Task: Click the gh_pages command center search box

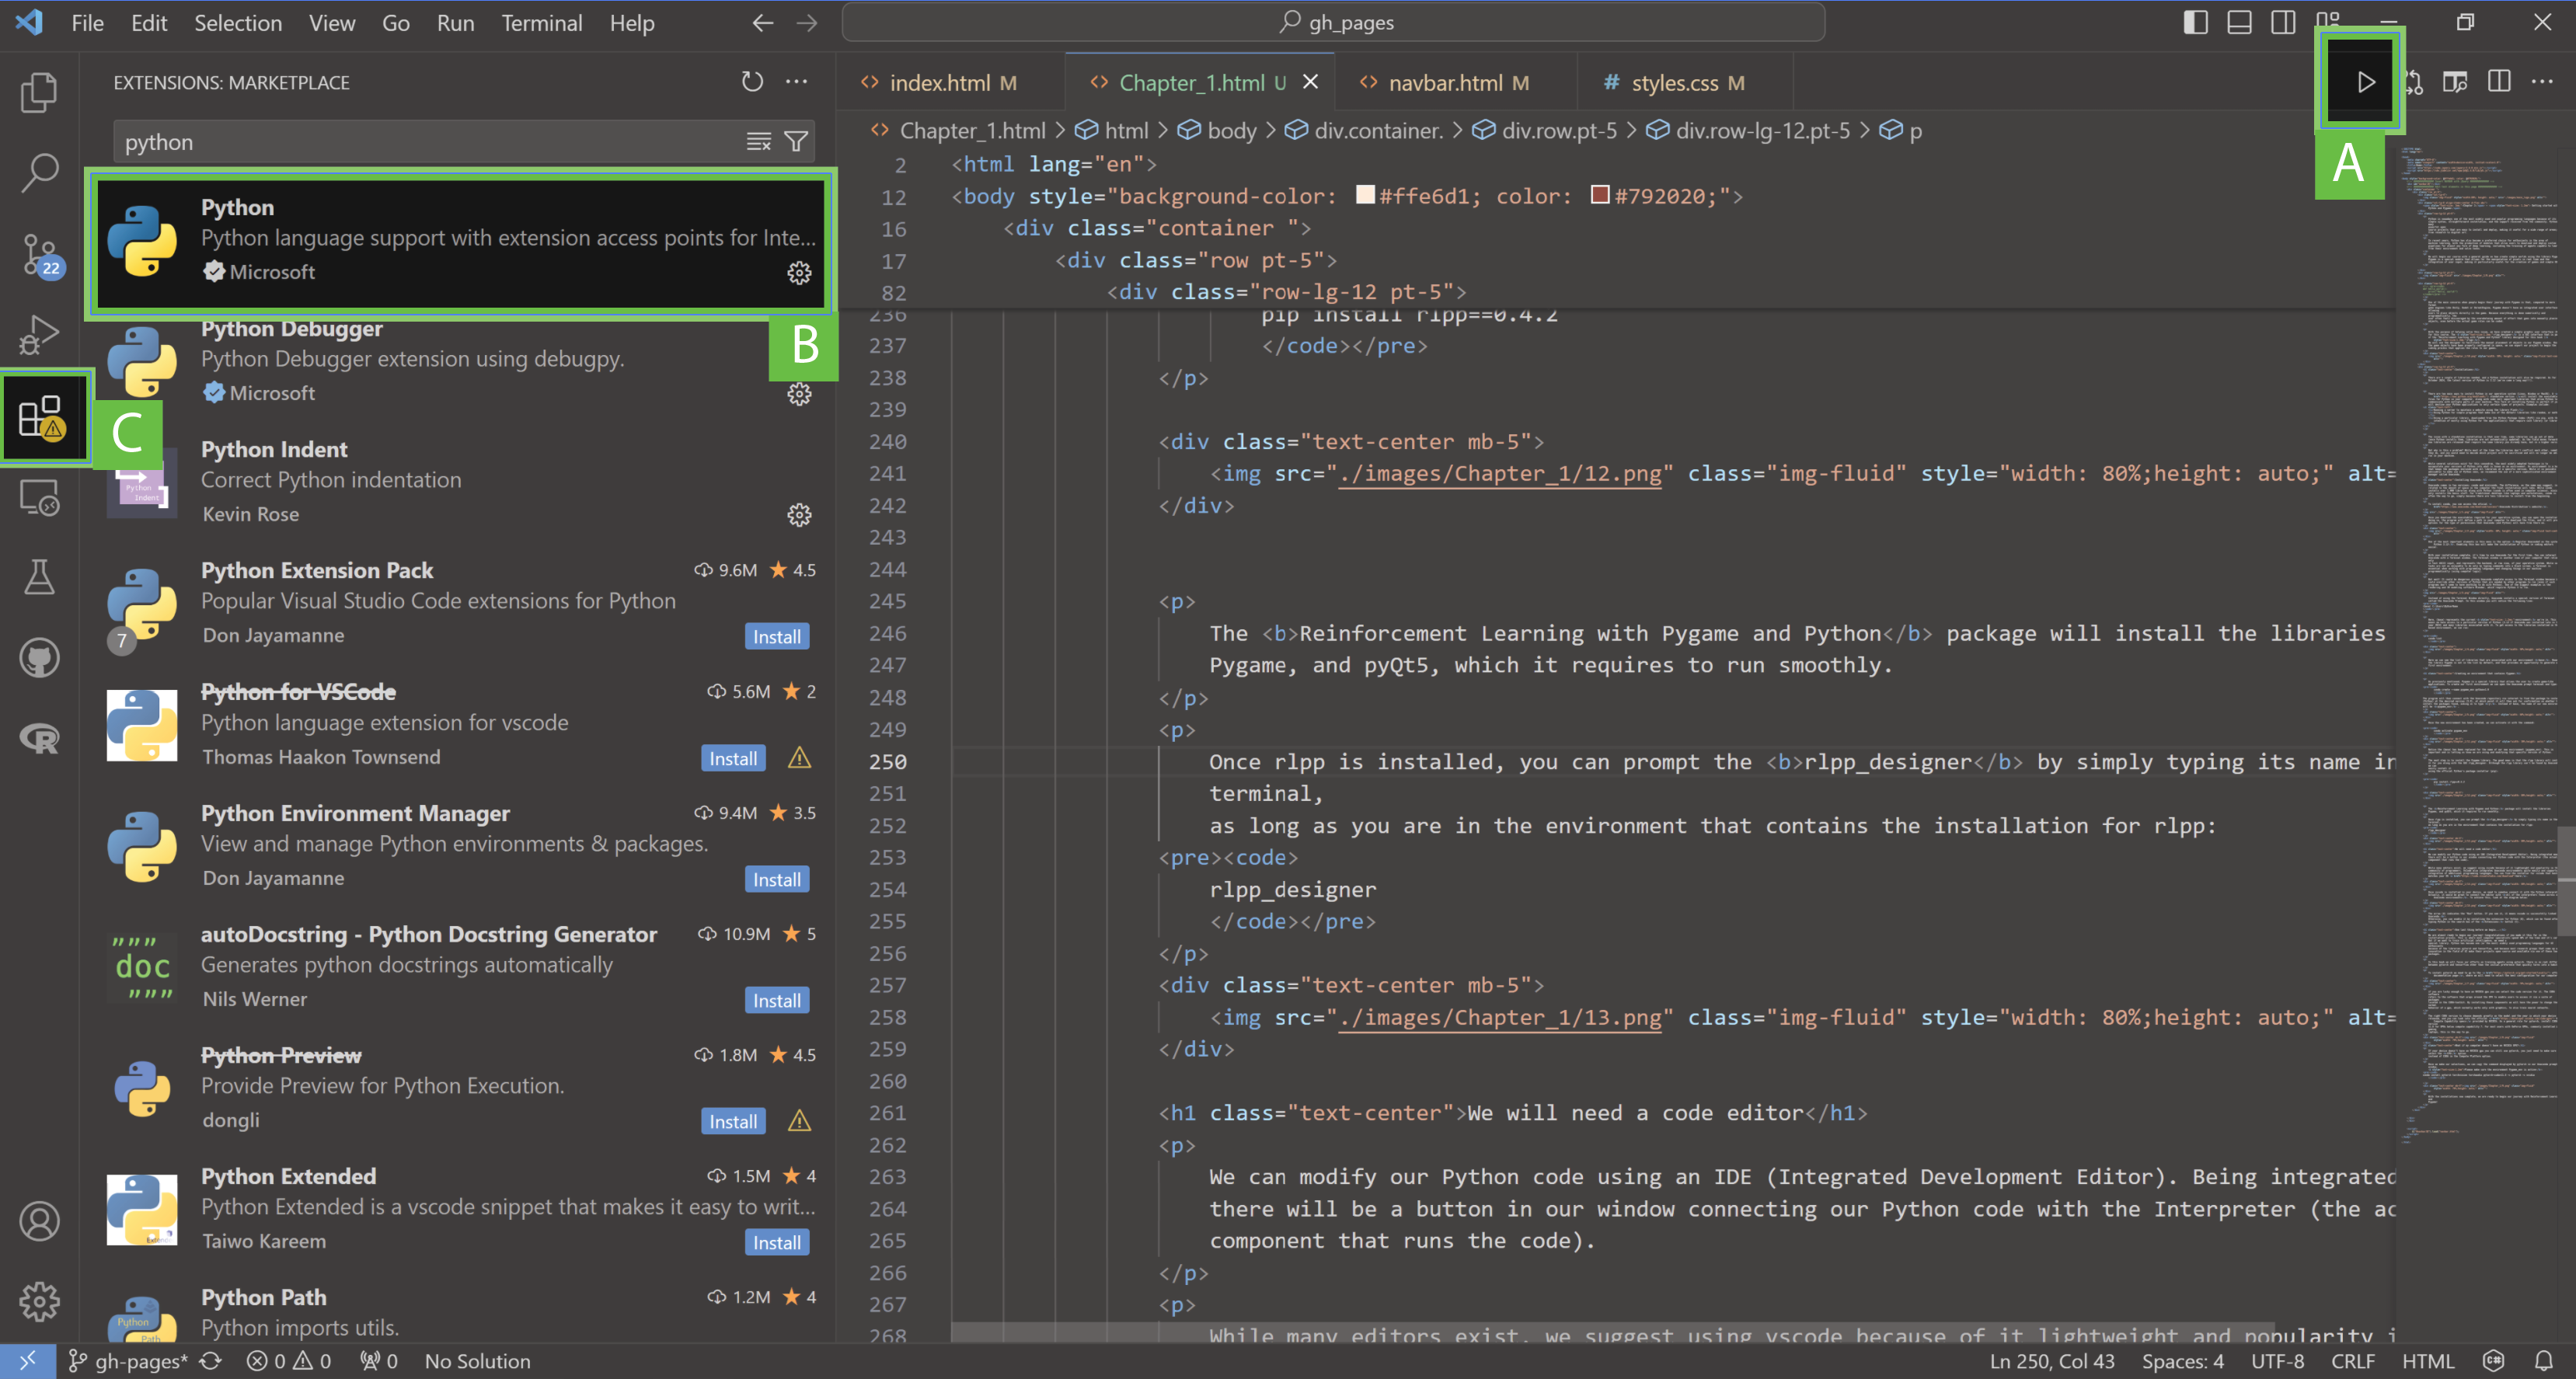Action: 1334,22
